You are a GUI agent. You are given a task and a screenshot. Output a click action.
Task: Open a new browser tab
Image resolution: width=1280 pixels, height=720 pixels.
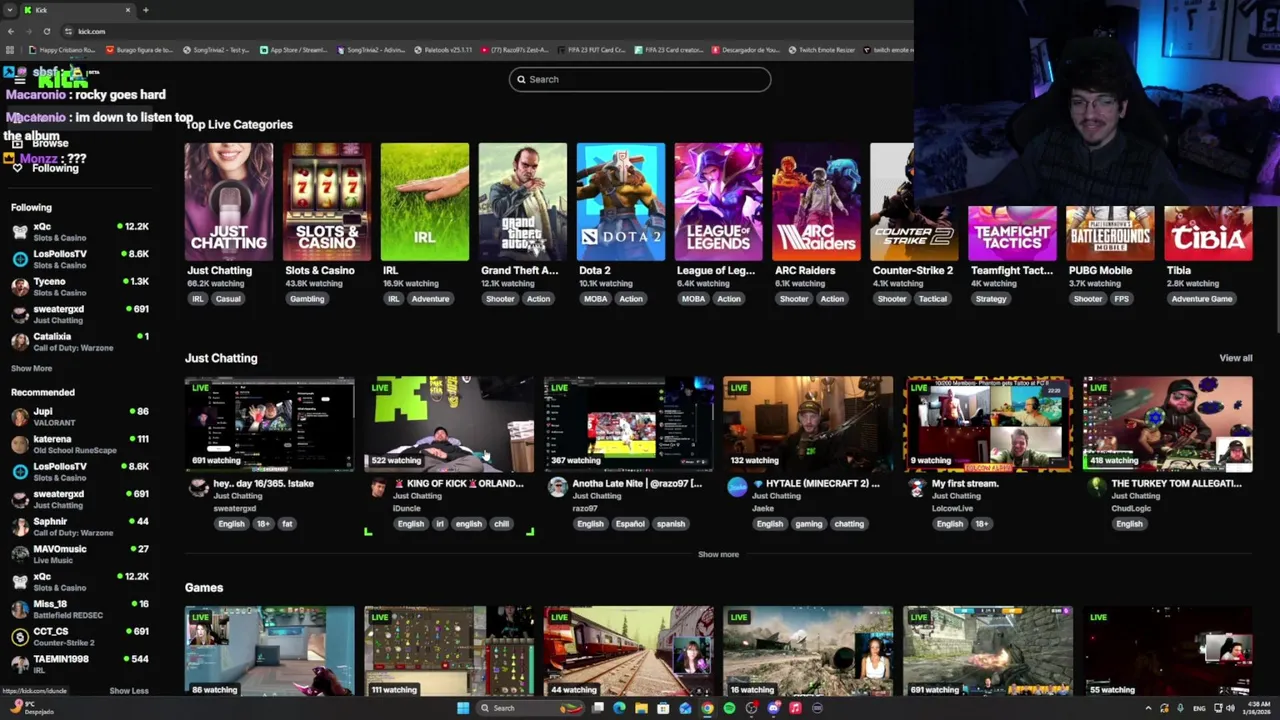click(146, 10)
